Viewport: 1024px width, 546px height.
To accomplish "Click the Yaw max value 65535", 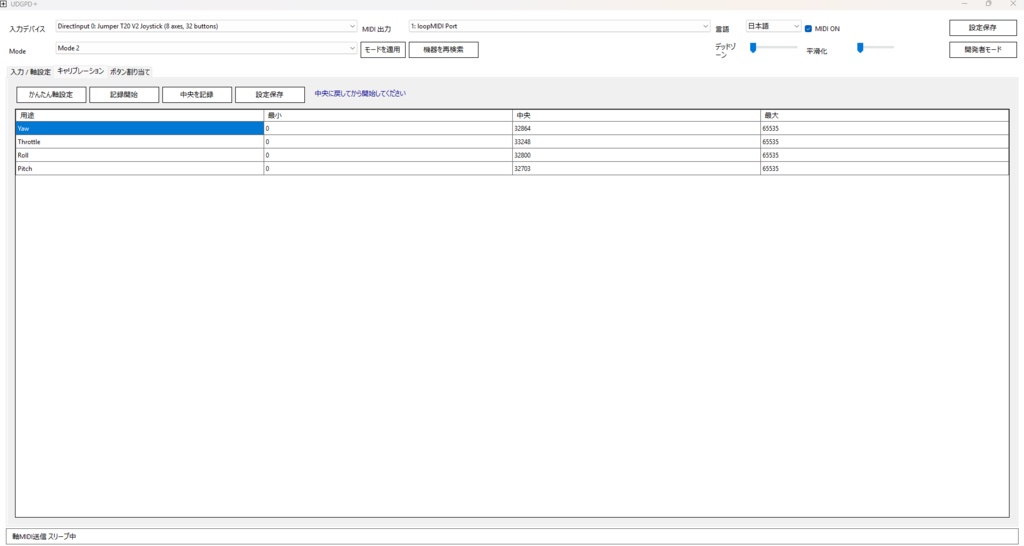I will point(885,129).
